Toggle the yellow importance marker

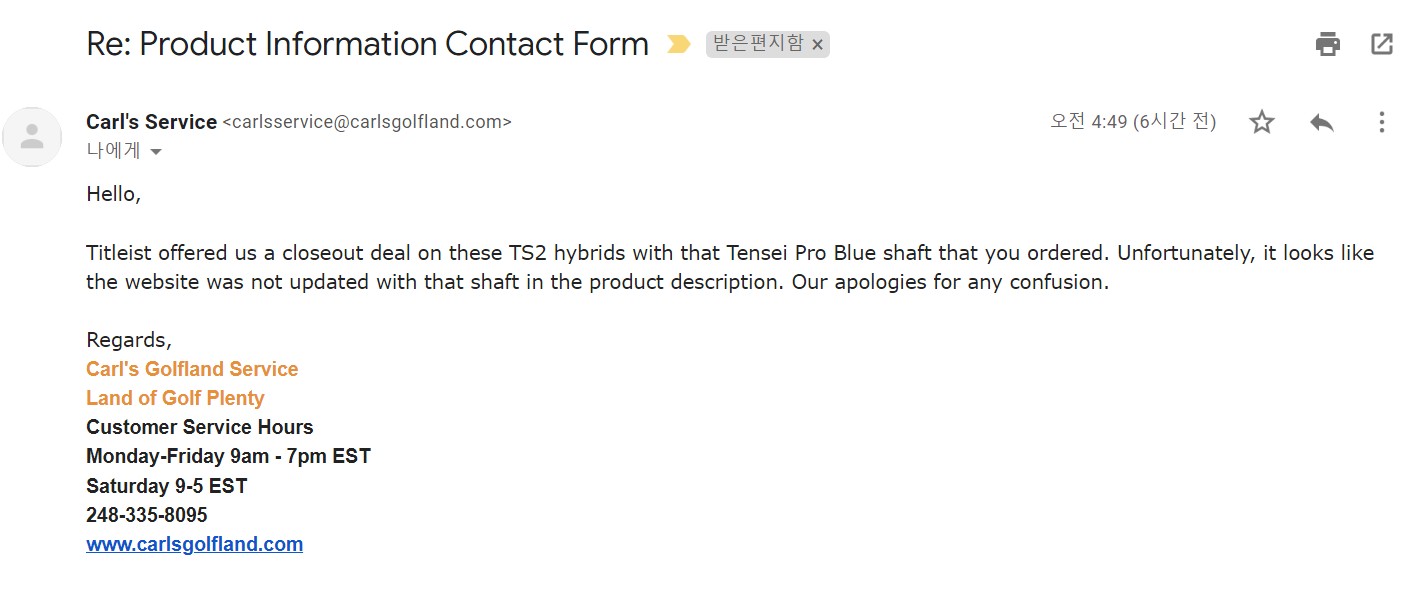pos(679,44)
